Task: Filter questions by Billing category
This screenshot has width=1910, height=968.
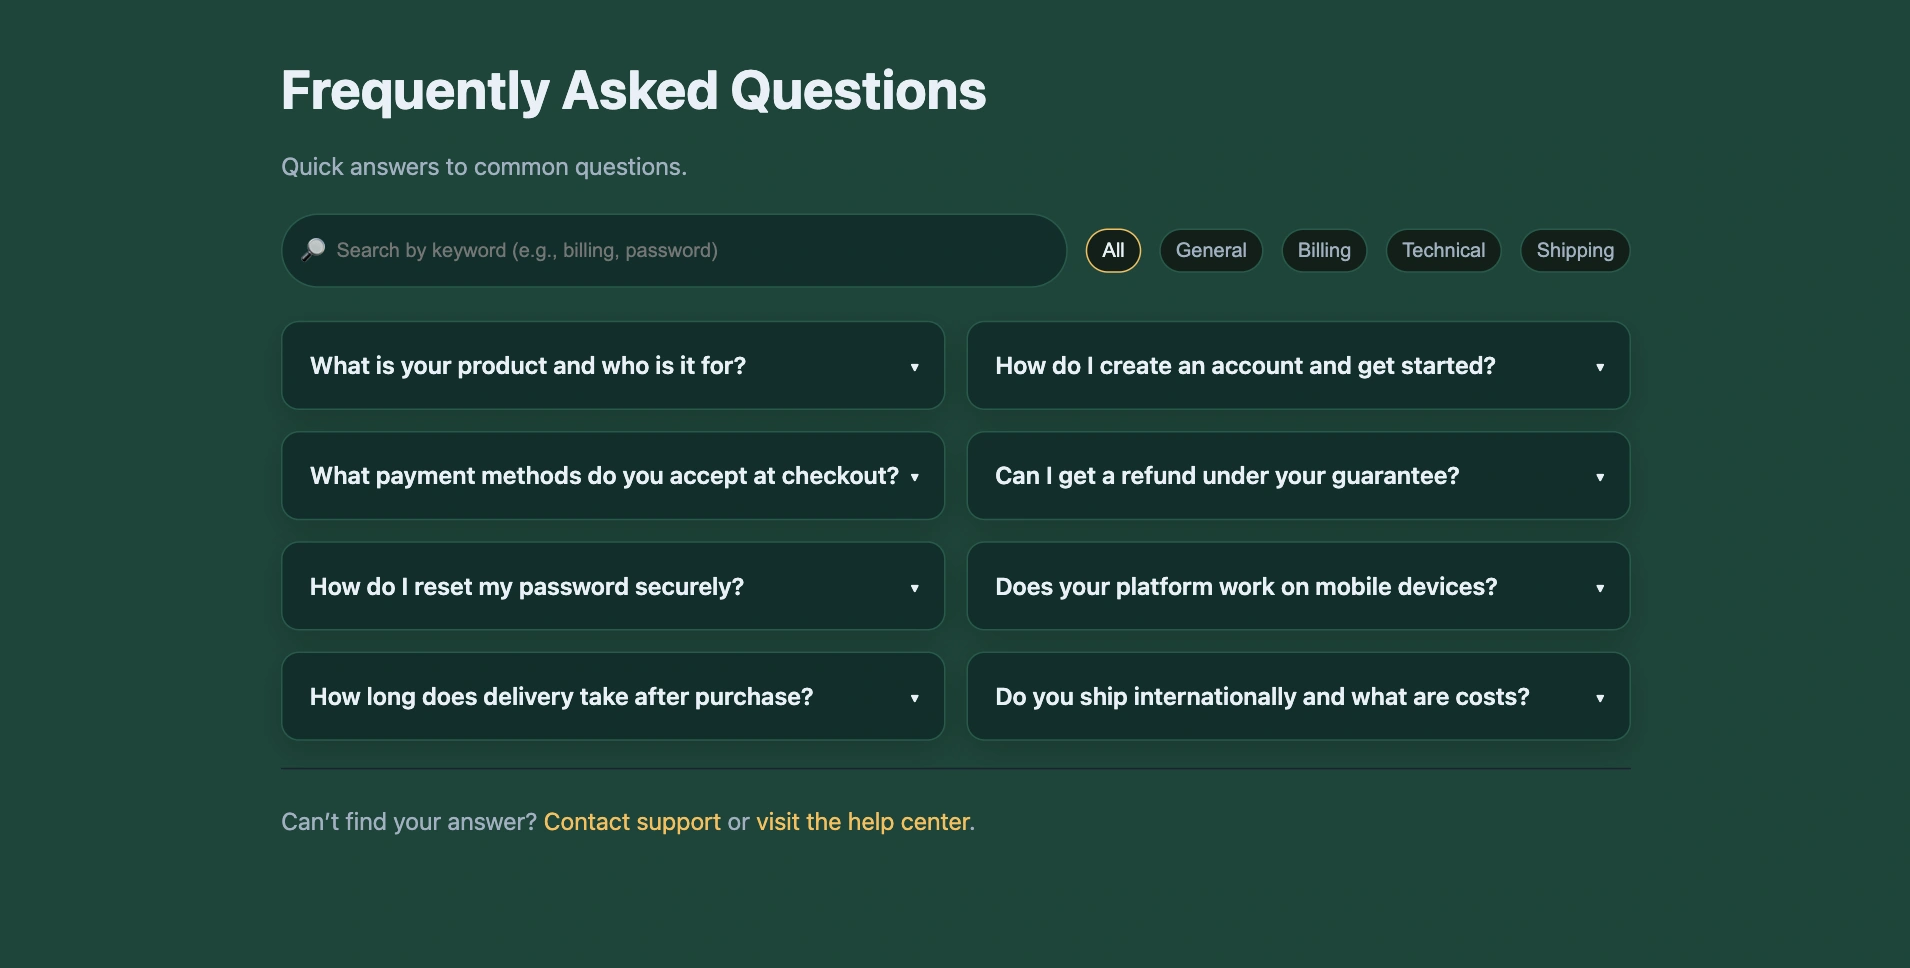Action: (1324, 250)
